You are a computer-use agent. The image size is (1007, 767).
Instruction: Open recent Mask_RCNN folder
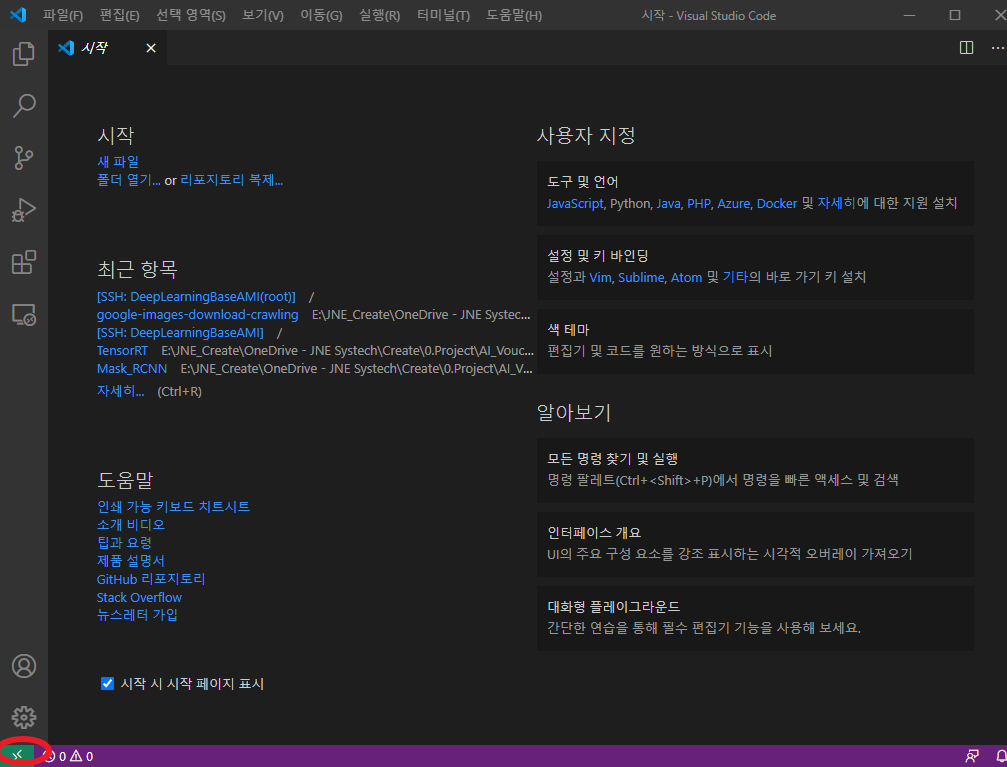(x=132, y=369)
